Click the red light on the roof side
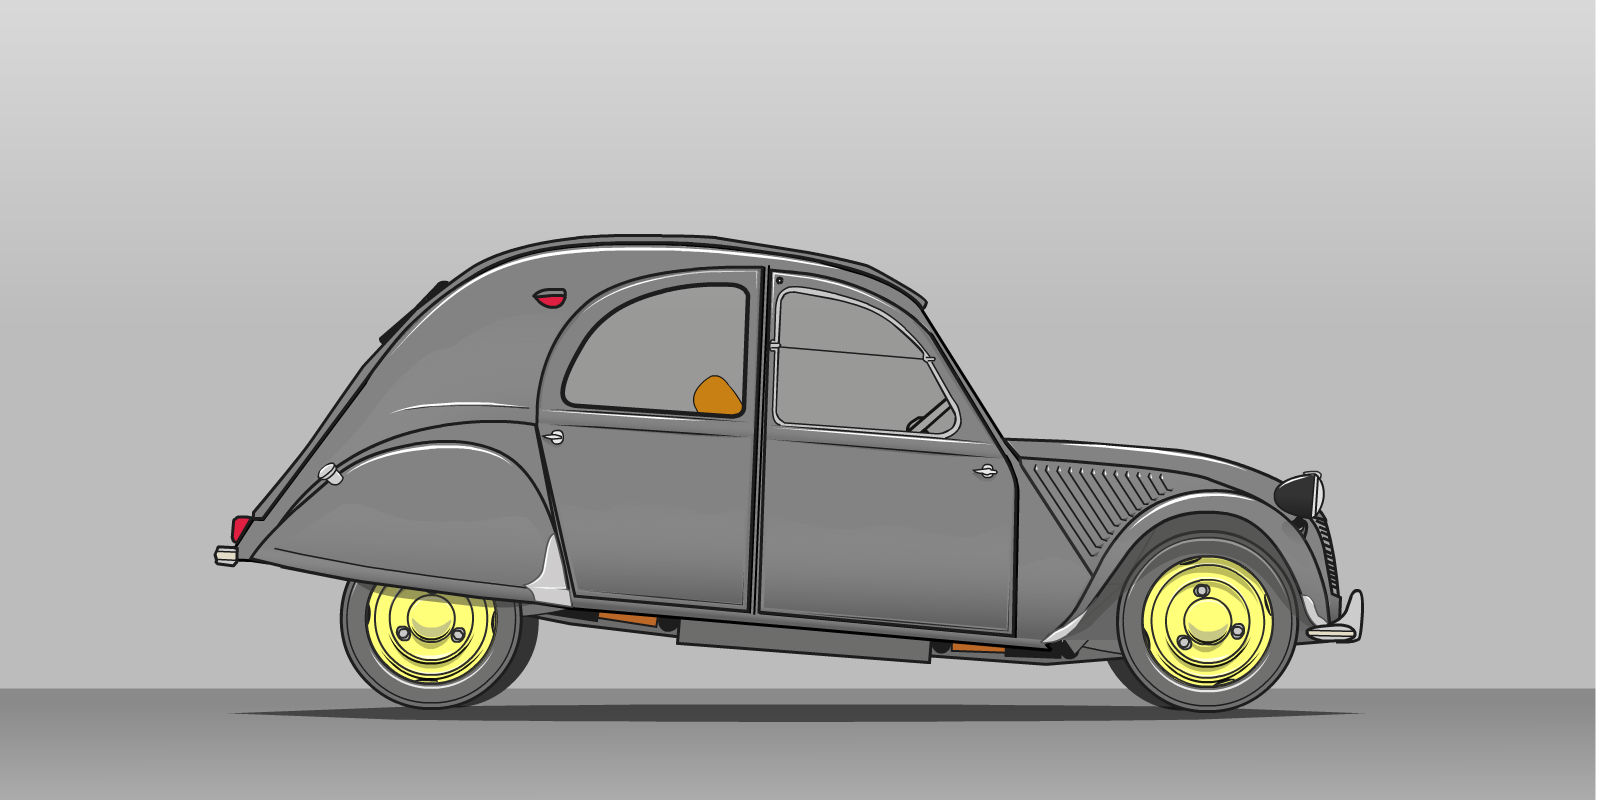Screen dimensions: 1600x800 pyautogui.click(x=549, y=297)
